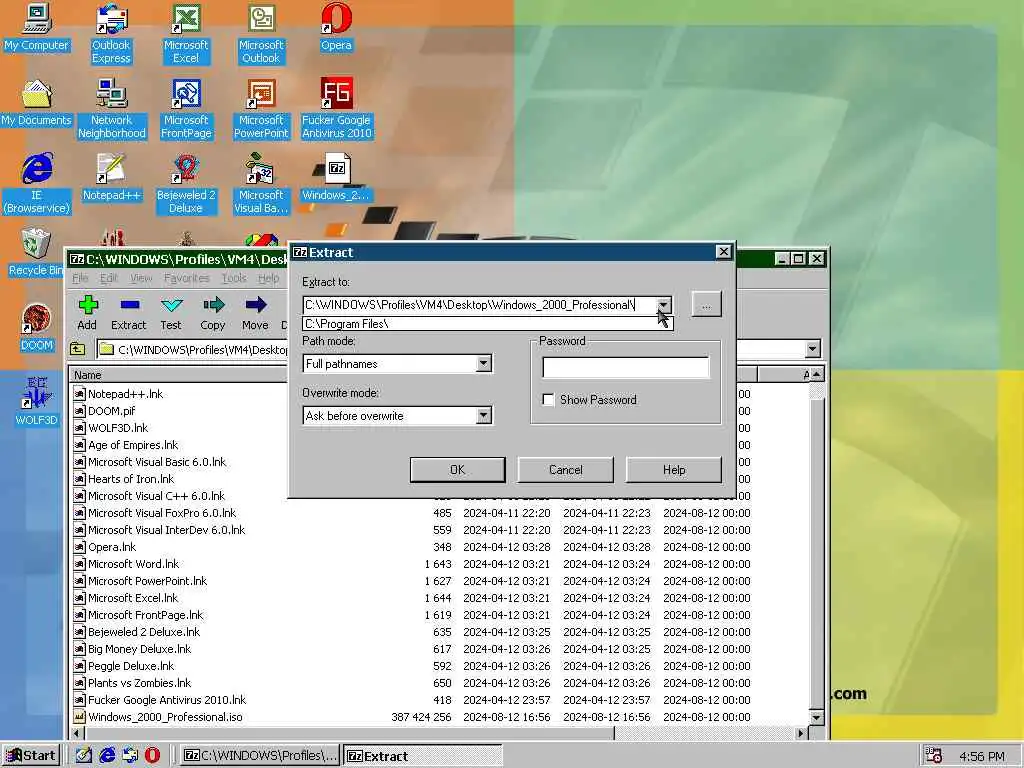
Task: Click the Add toolbar icon in 7-Zip
Action: (x=87, y=312)
